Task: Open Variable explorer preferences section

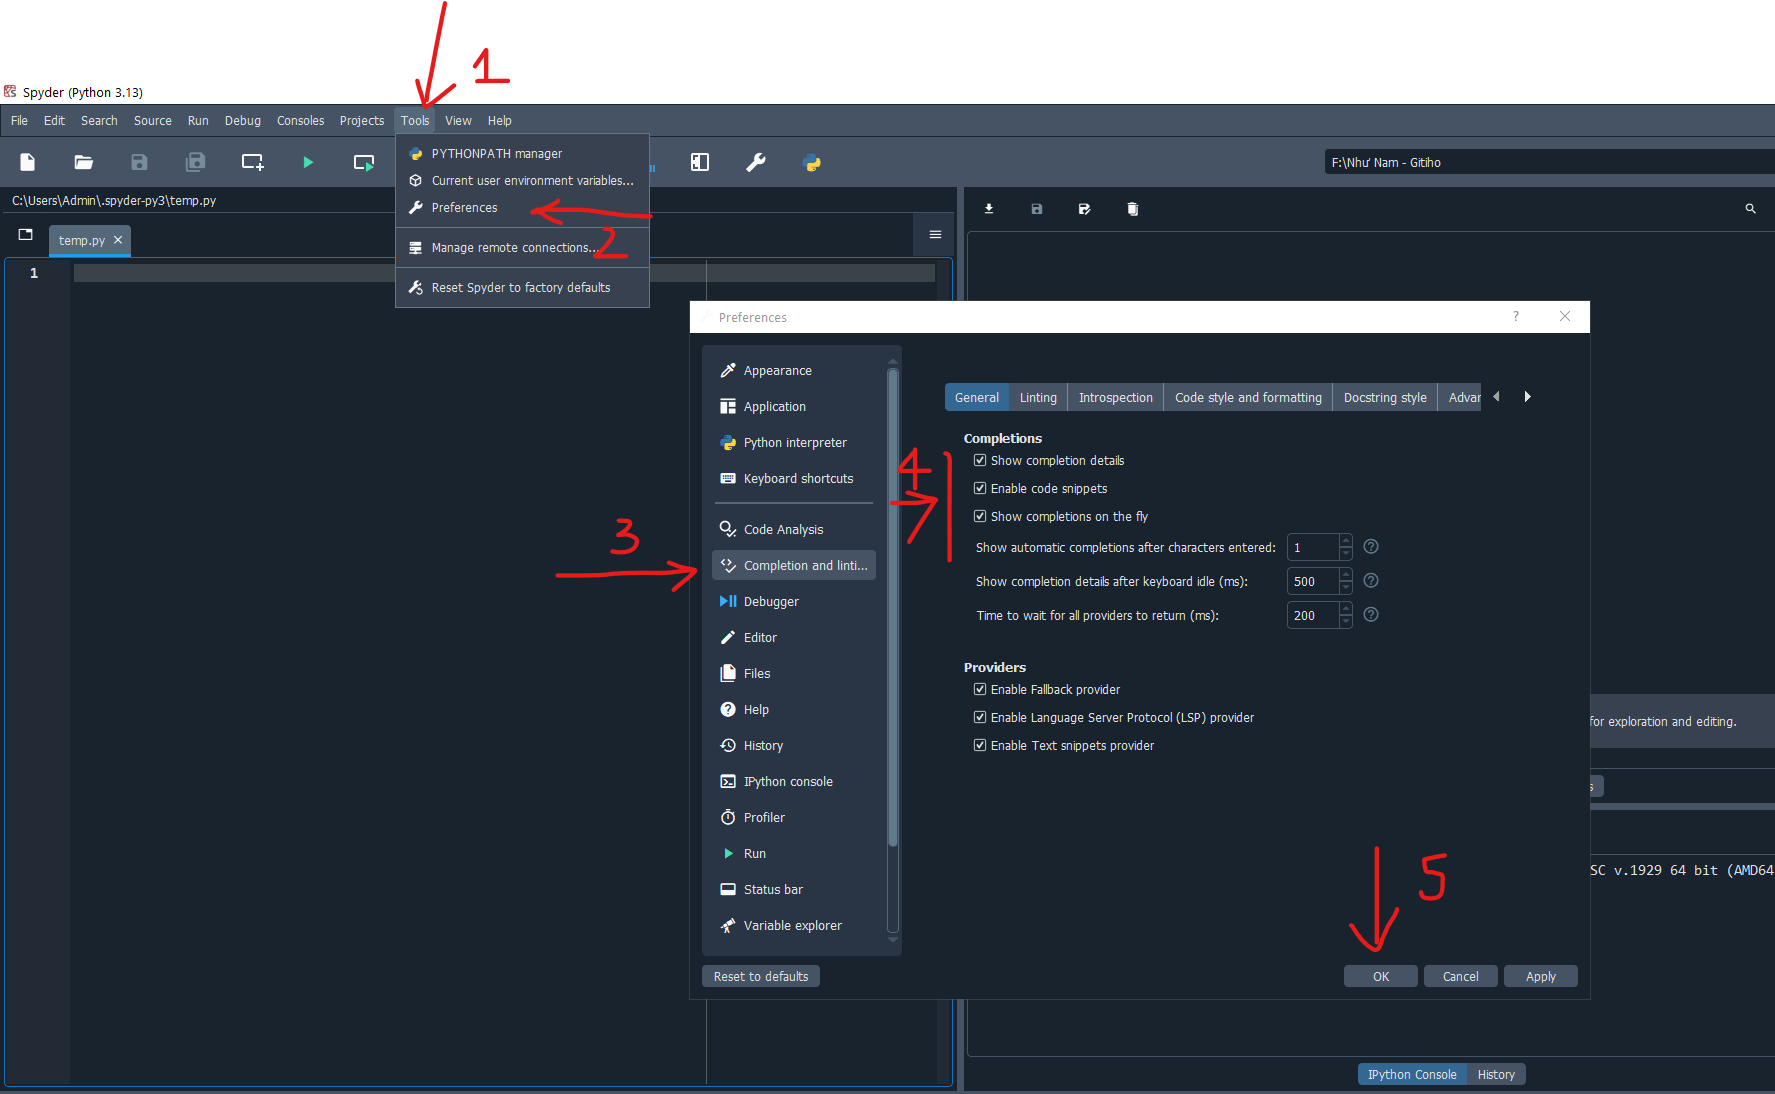Action: coord(794,925)
